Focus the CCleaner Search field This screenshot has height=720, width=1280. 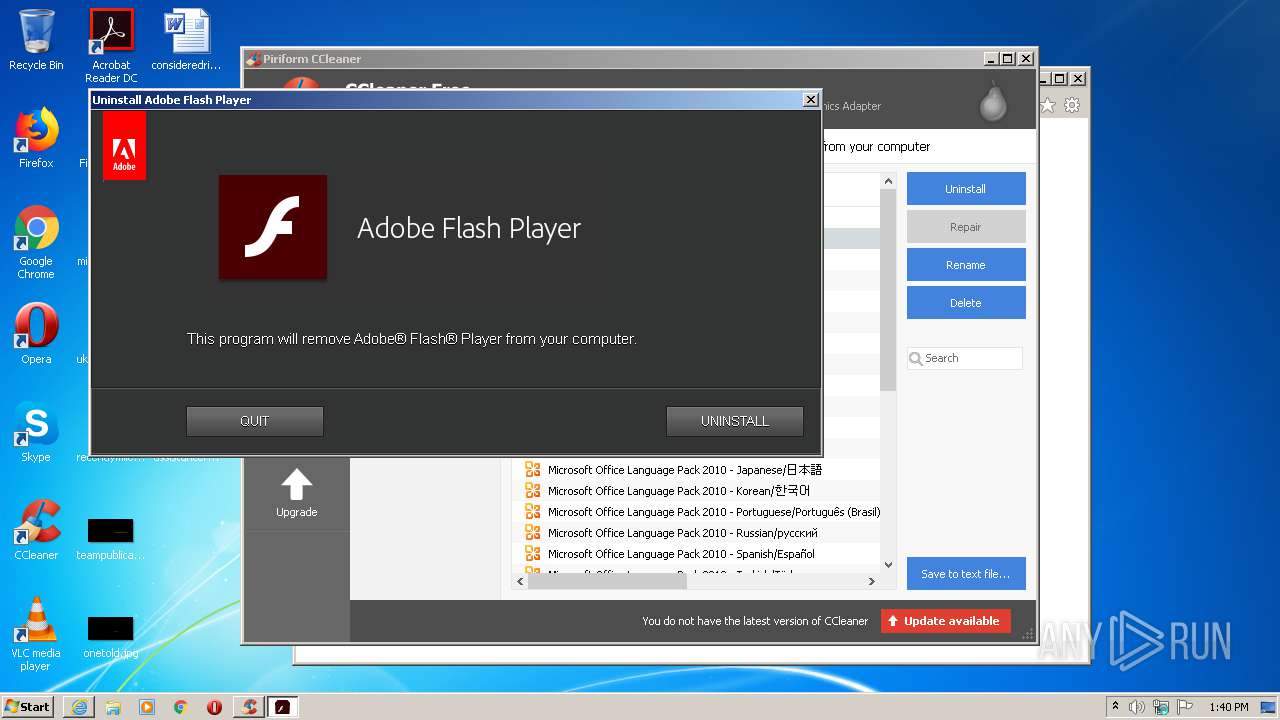[x=965, y=358]
